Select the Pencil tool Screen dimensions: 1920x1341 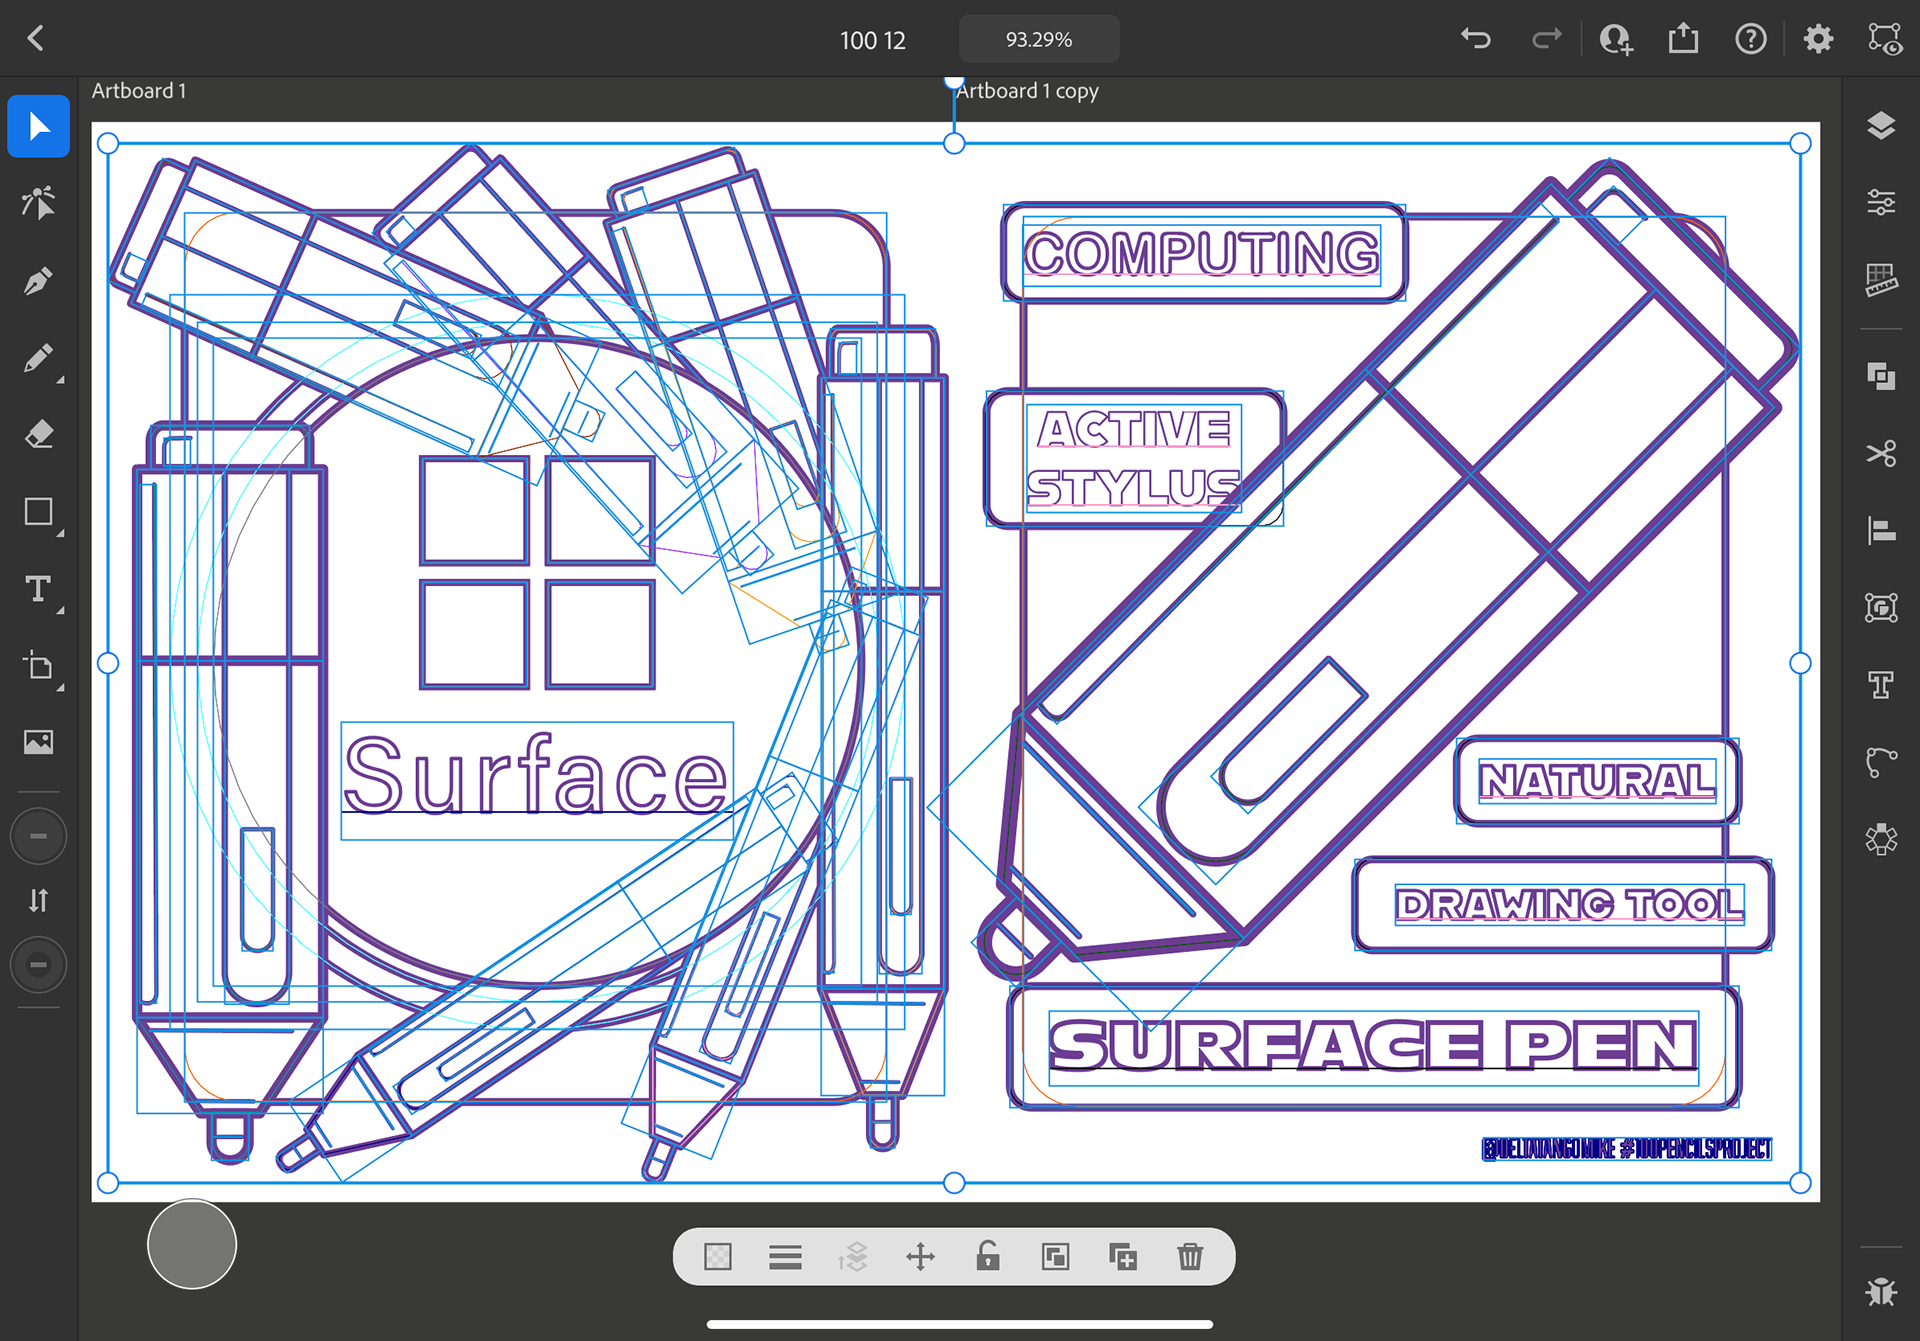pos(38,358)
